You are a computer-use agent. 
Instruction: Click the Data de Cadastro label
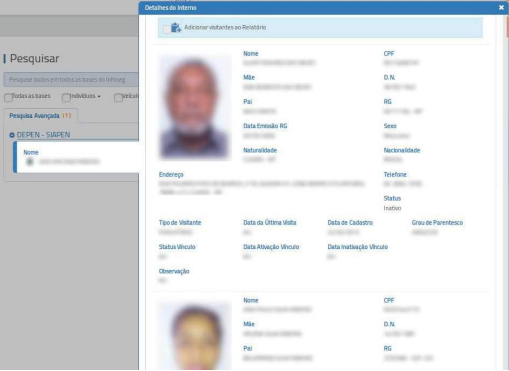[350, 222]
